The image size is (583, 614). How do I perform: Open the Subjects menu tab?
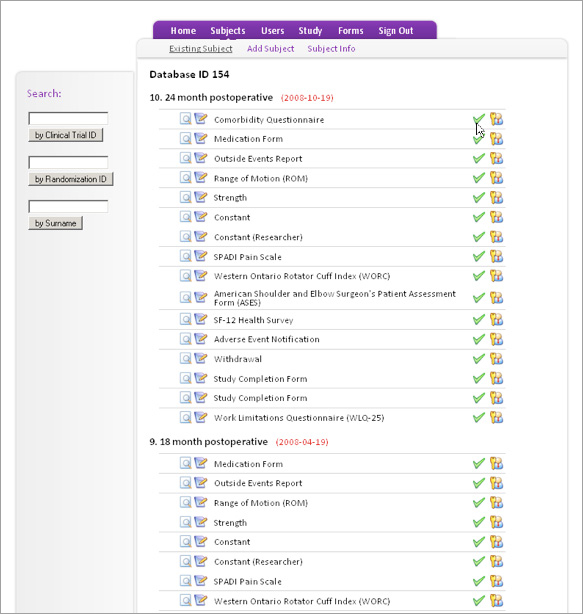227,31
